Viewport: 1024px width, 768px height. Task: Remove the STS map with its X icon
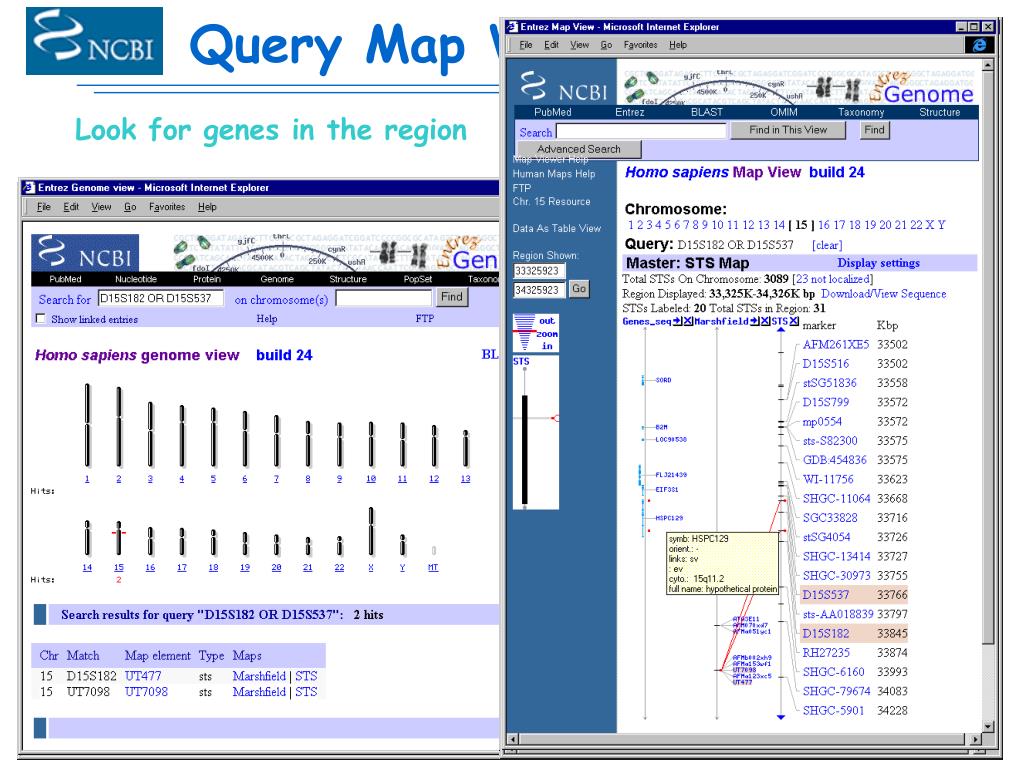point(794,321)
